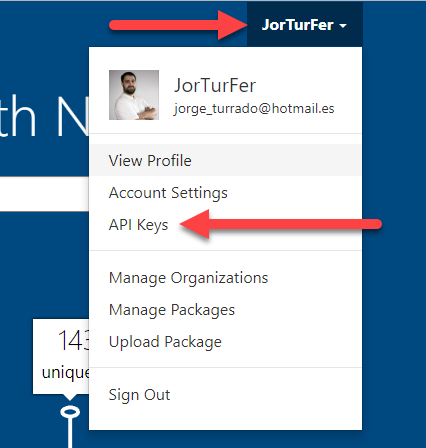Choose Manage Organizations
The width and height of the screenshot is (426, 448).
click(226, 278)
